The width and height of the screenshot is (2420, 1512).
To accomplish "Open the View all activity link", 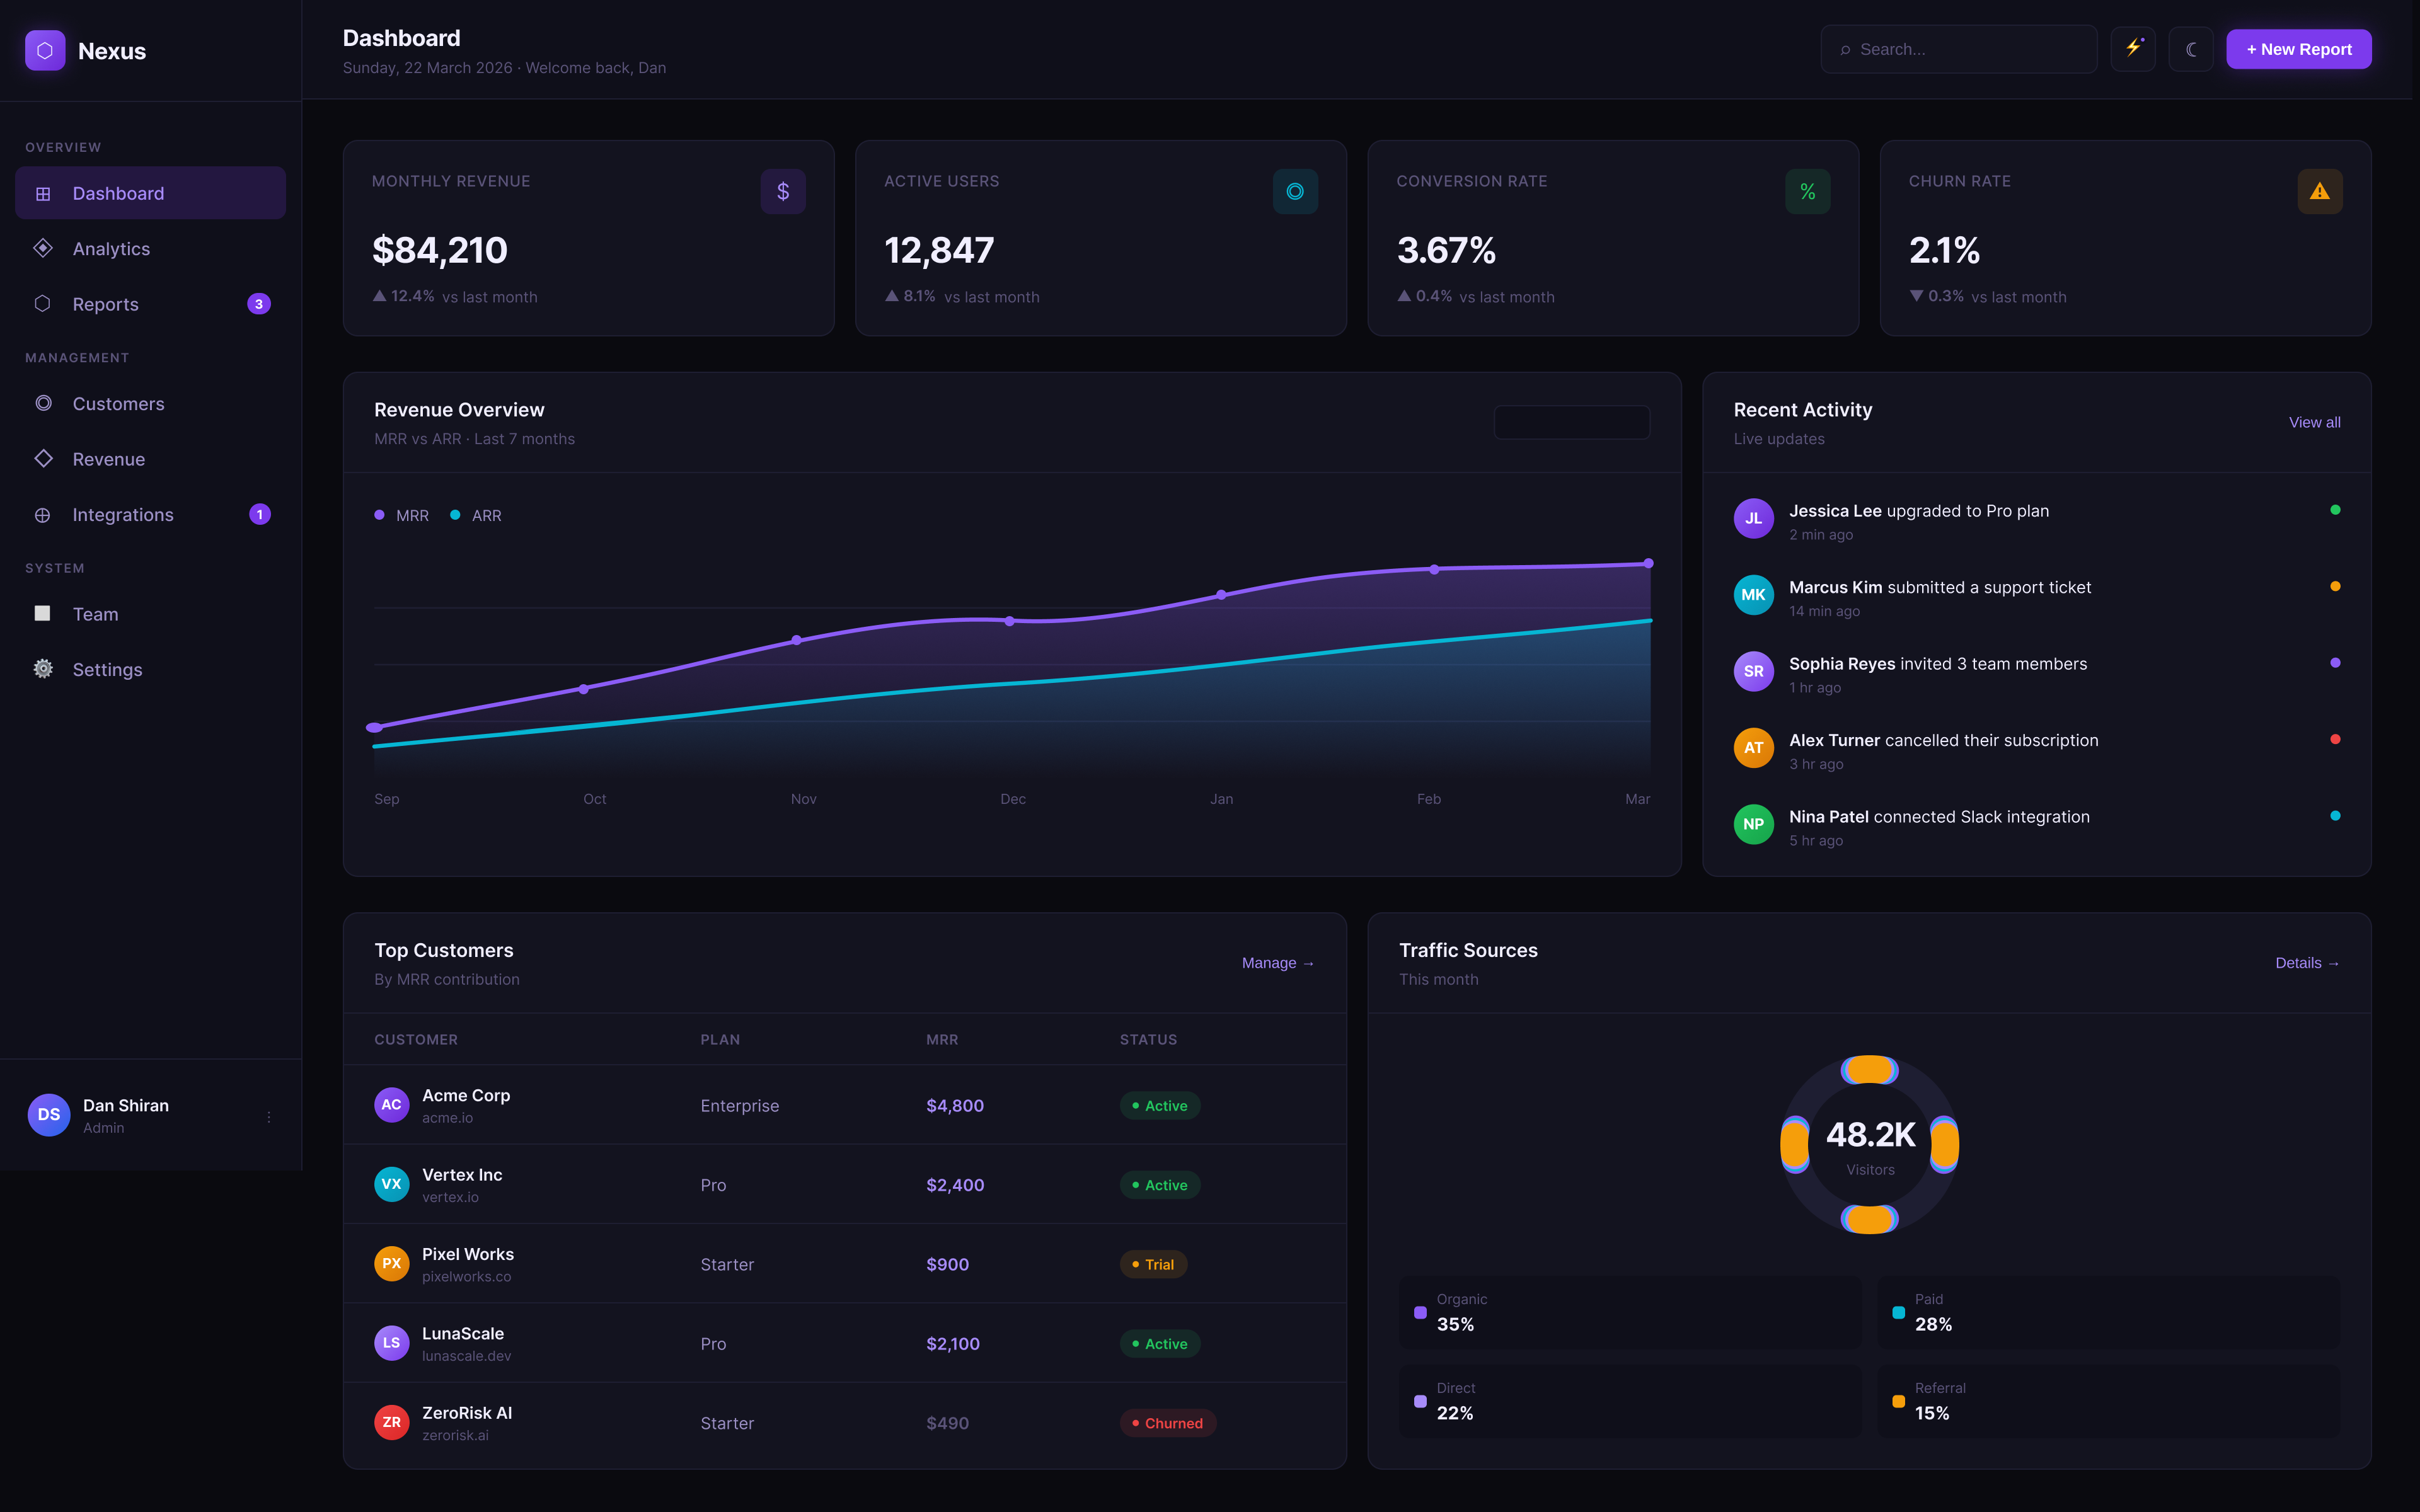I will pos(2314,422).
